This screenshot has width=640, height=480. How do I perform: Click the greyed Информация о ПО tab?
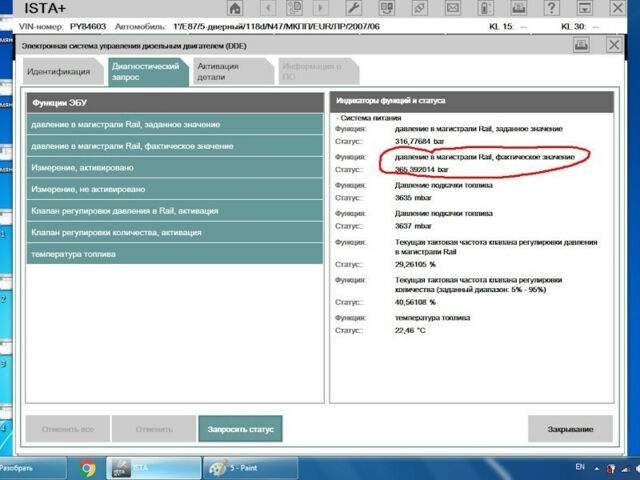pyautogui.click(x=318, y=71)
